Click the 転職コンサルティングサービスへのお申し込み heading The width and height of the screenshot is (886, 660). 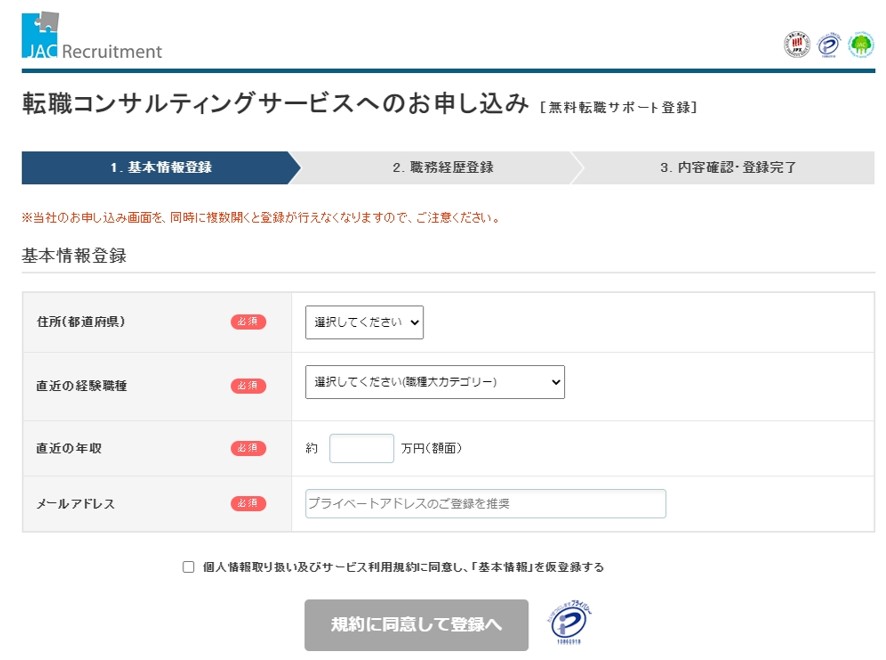tap(275, 104)
